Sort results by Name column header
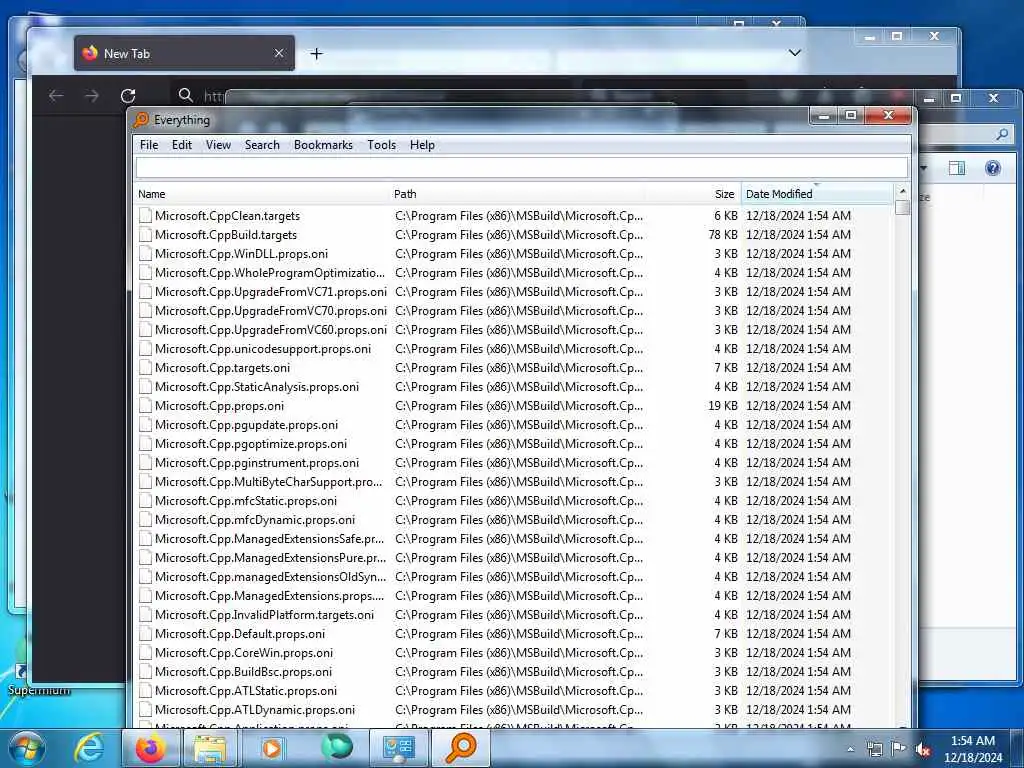Screen dimensions: 1024x768 [261, 194]
